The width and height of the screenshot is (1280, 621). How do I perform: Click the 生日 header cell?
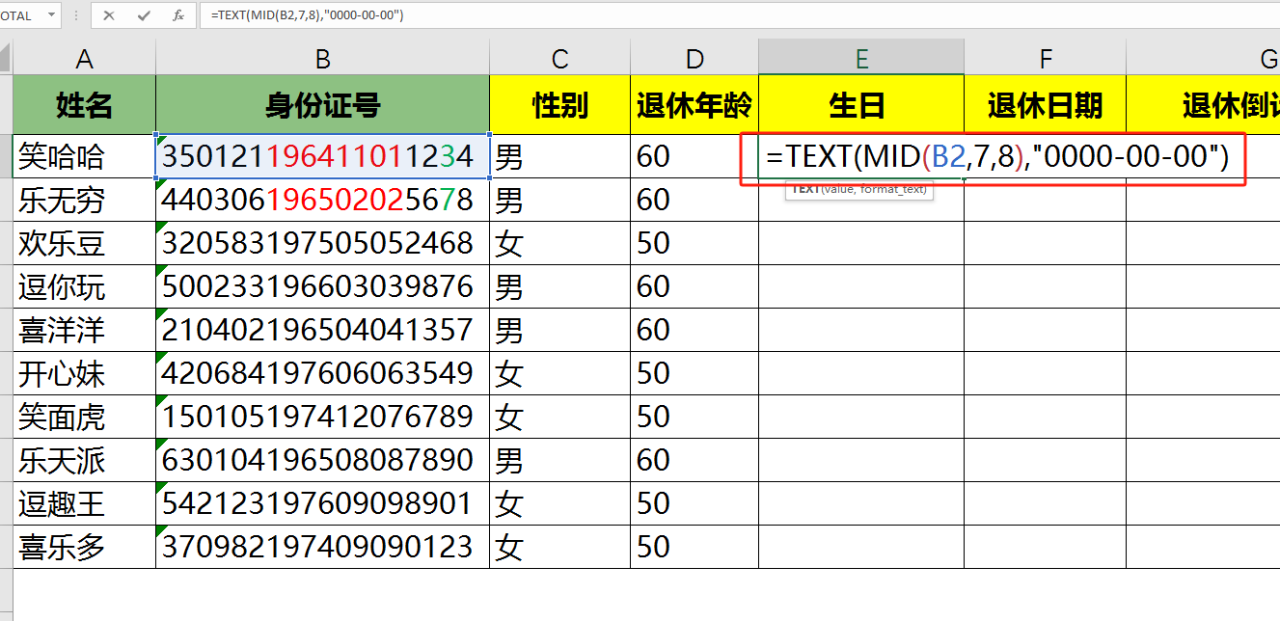coord(861,105)
